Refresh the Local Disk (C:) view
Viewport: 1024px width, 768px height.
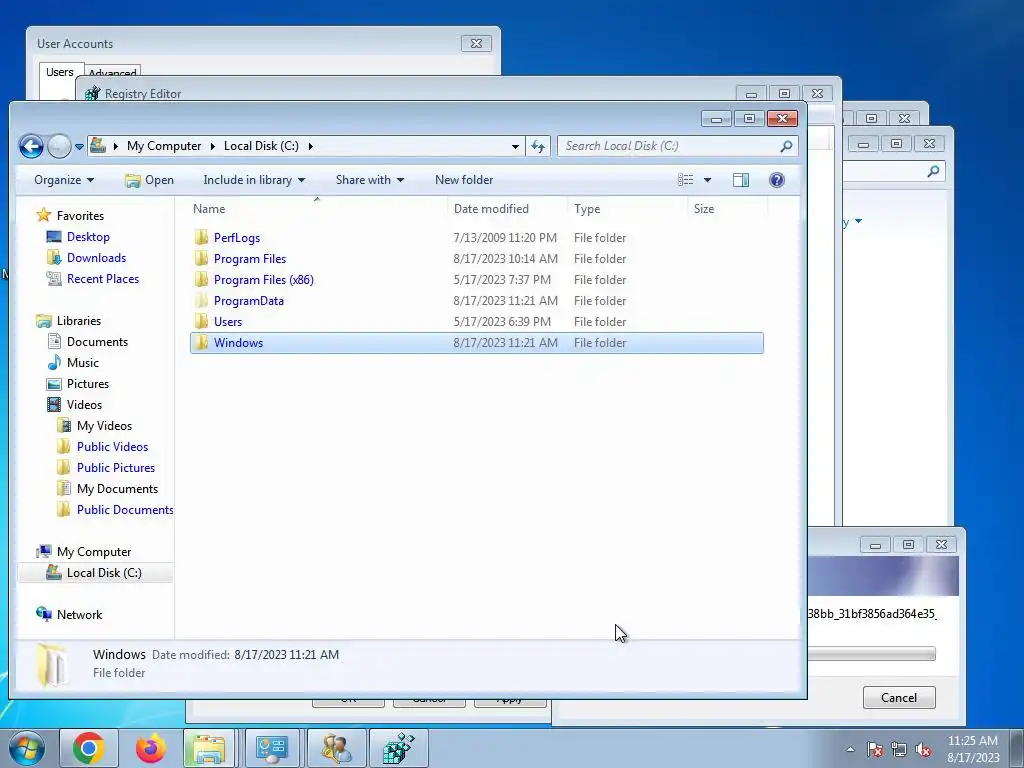[537, 146]
